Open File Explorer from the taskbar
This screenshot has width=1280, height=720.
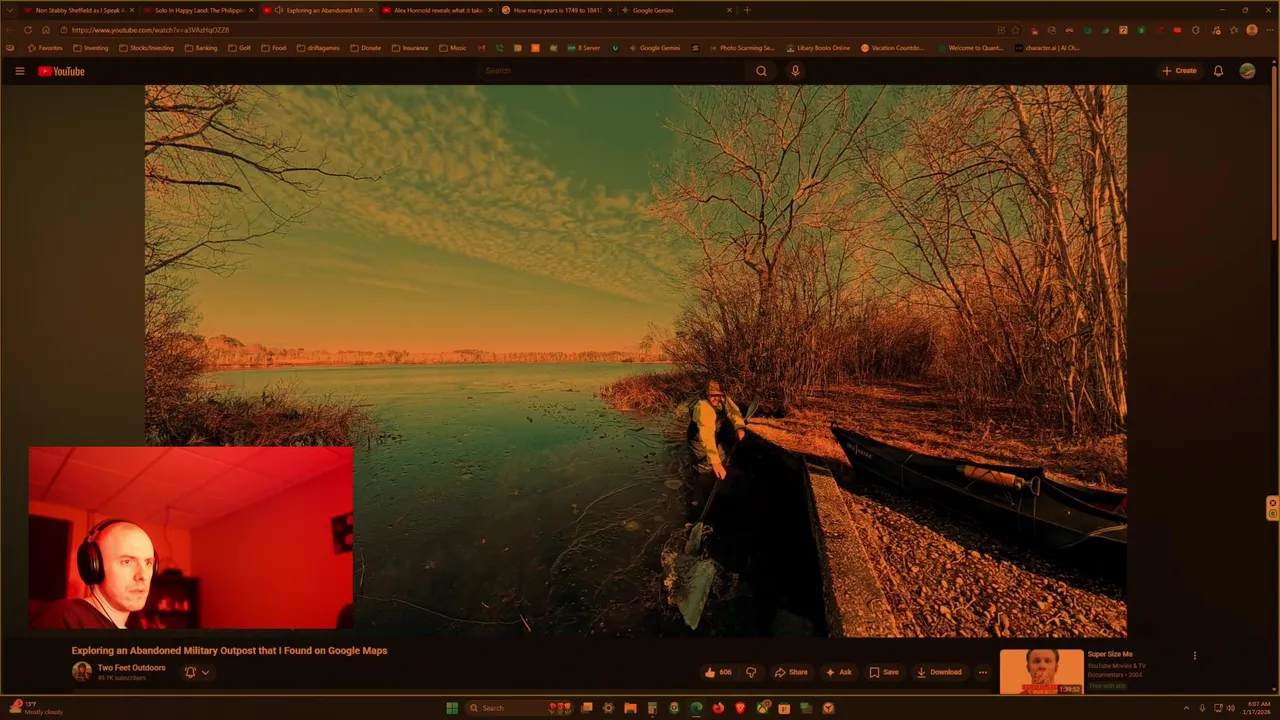coord(630,708)
